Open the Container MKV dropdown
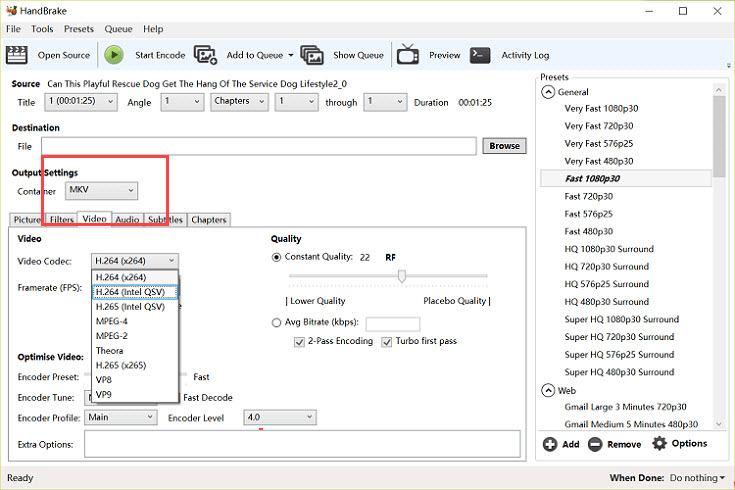This screenshot has width=735, height=490. pos(101,190)
